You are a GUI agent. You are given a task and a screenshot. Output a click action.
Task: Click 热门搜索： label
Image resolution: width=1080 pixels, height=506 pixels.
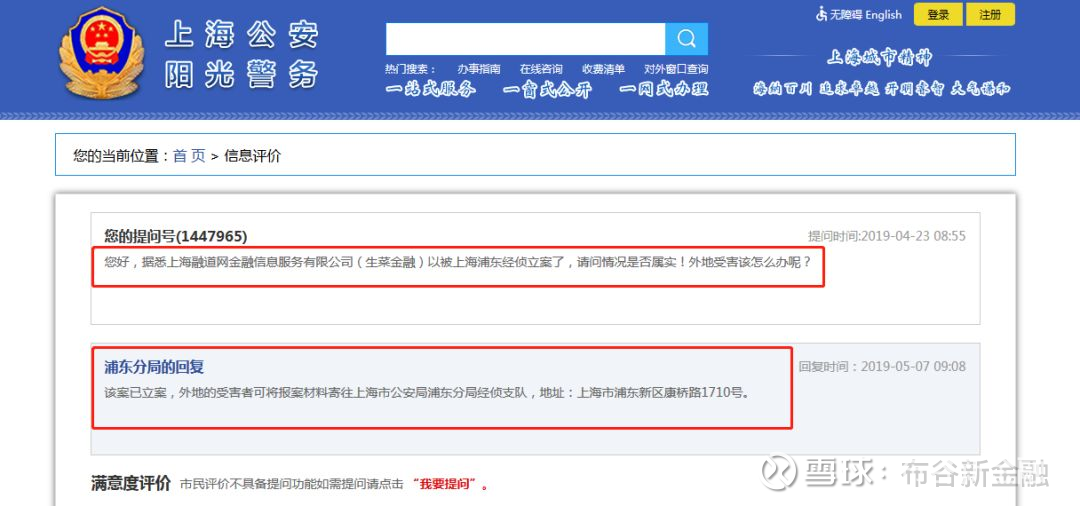pyautogui.click(x=411, y=69)
